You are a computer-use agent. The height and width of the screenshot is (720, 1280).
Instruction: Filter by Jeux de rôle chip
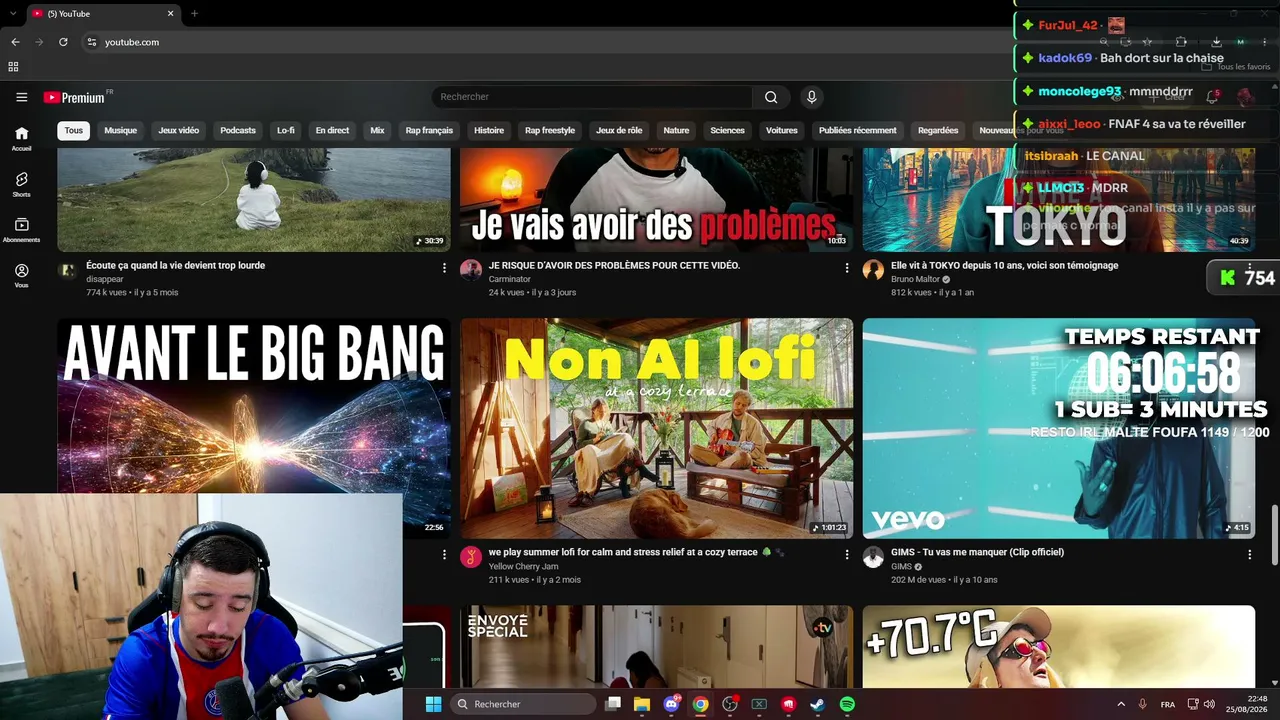[x=619, y=130]
